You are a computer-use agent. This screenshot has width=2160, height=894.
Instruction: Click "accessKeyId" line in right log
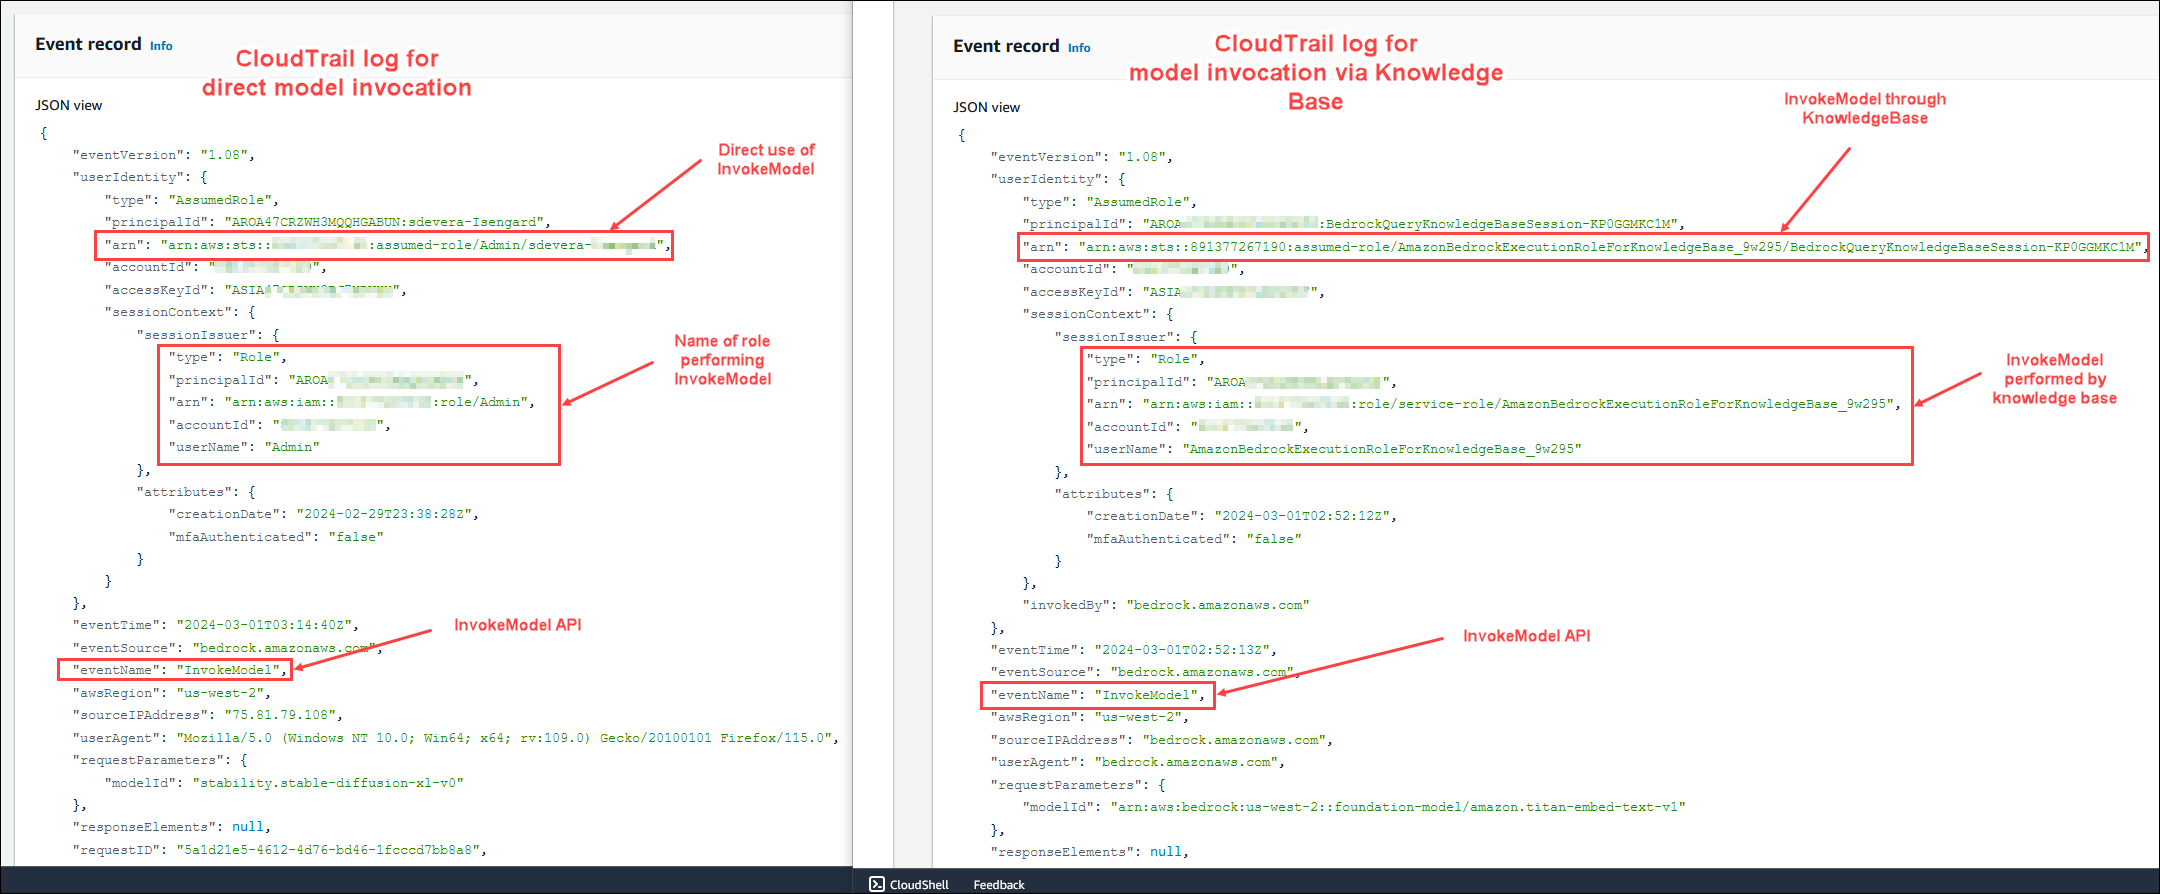[1174, 292]
